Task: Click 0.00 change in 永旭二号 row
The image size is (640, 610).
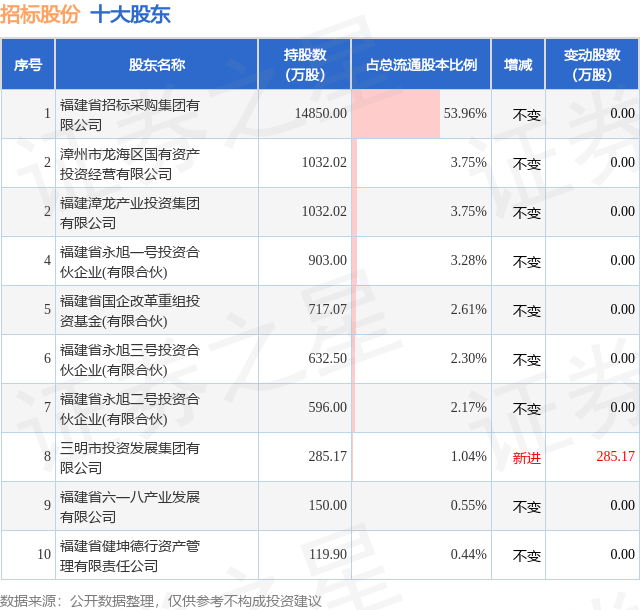Action: (x=622, y=407)
